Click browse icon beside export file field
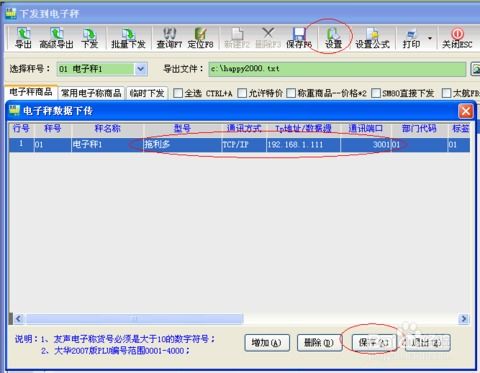Viewport: 480px width, 373px height. tap(476, 69)
